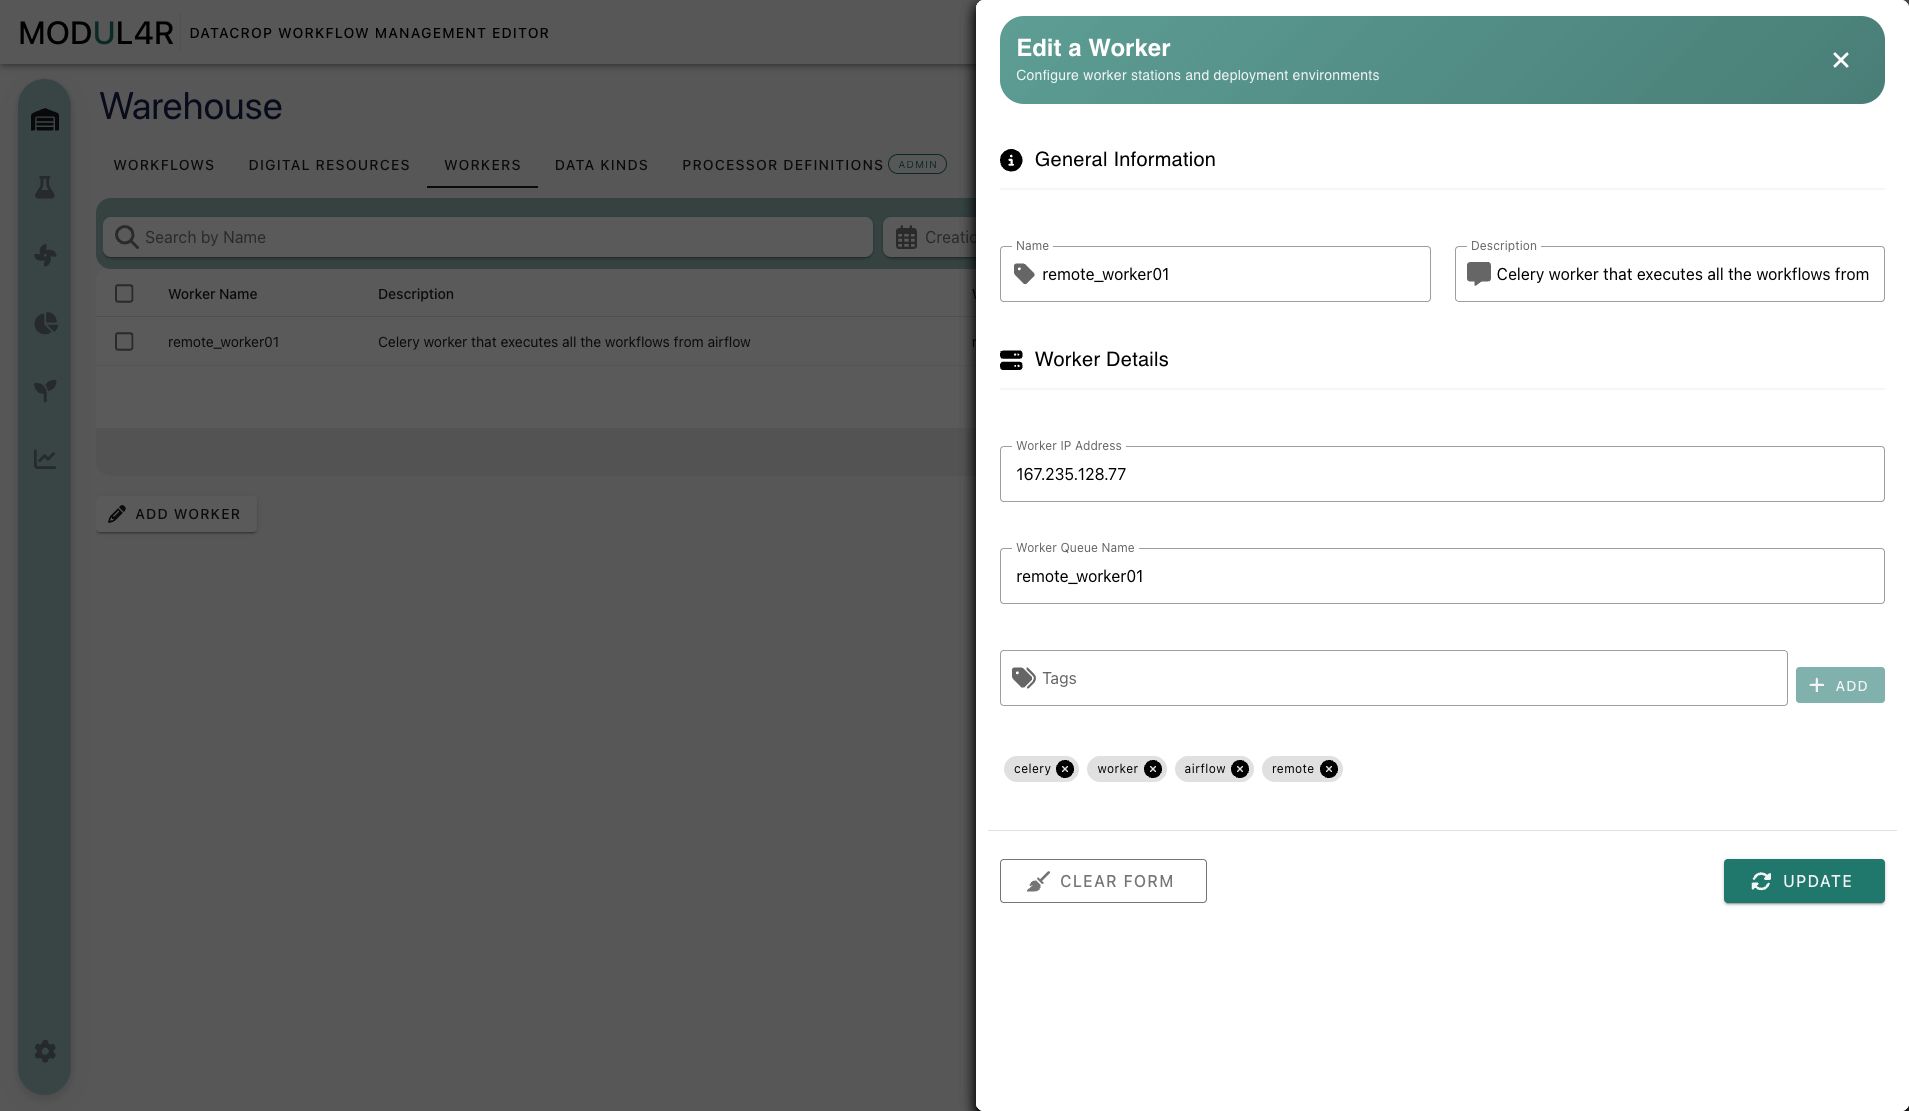Switch to the Data Kinds tab
The width and height of the screenshot is (1909, 1111).
(601, 165)
